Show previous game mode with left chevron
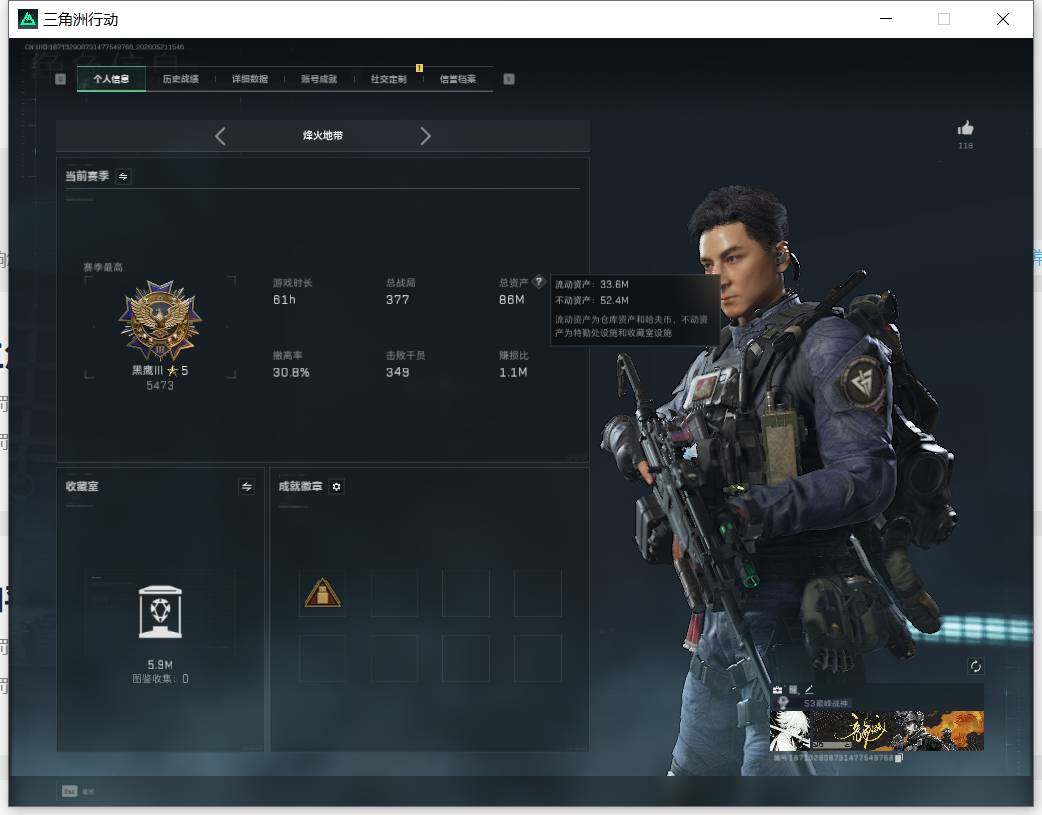Viewport: 1042px width, 815px height. [x=221, y=136]
